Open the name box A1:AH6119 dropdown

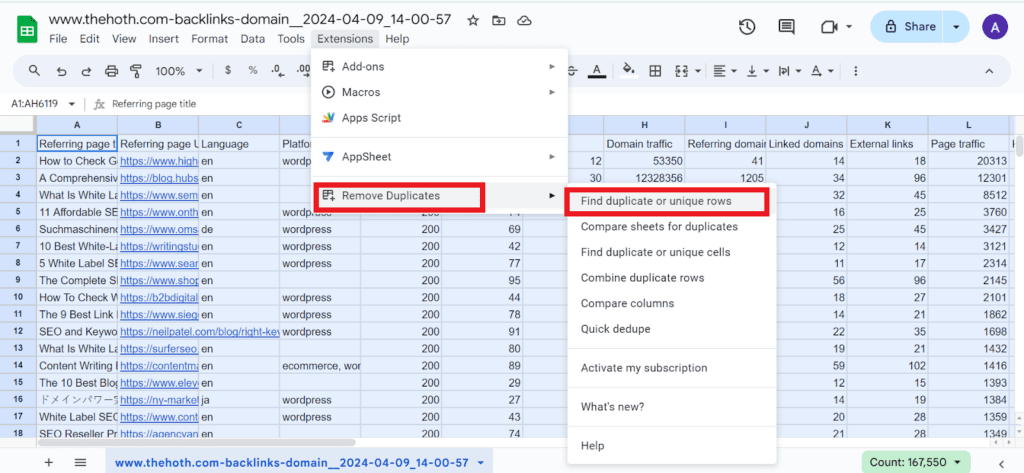(72, 104)
